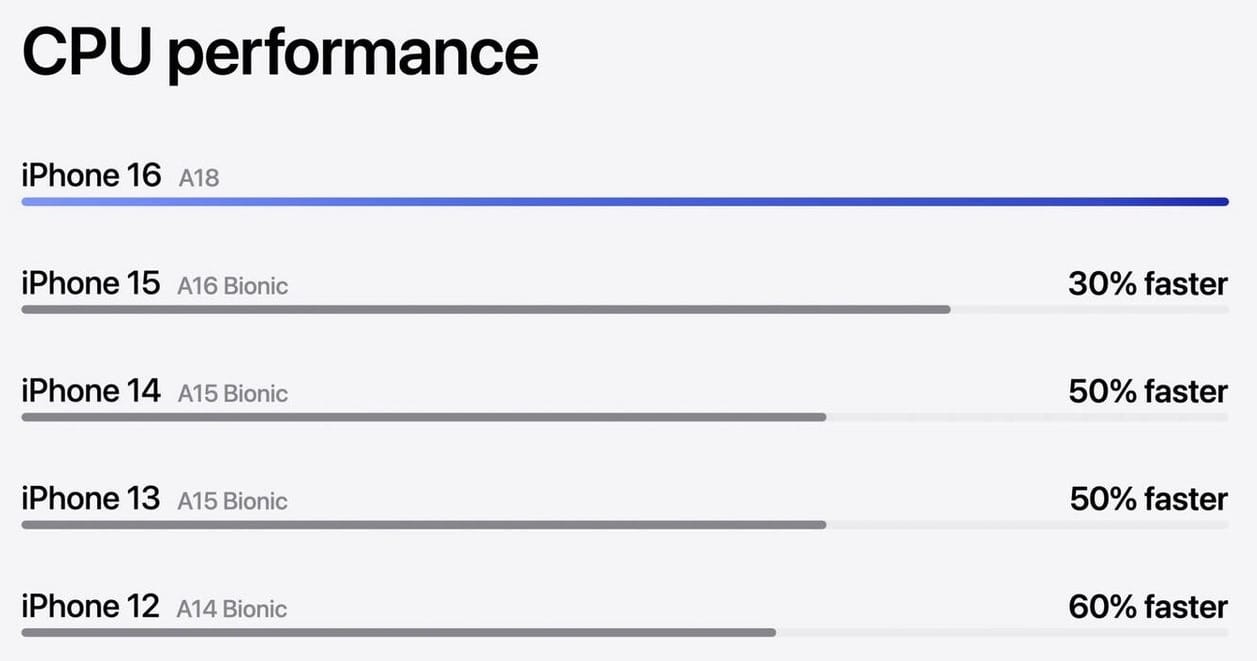Click A15 Bionic next to iPhone 13

click(233, 501)
